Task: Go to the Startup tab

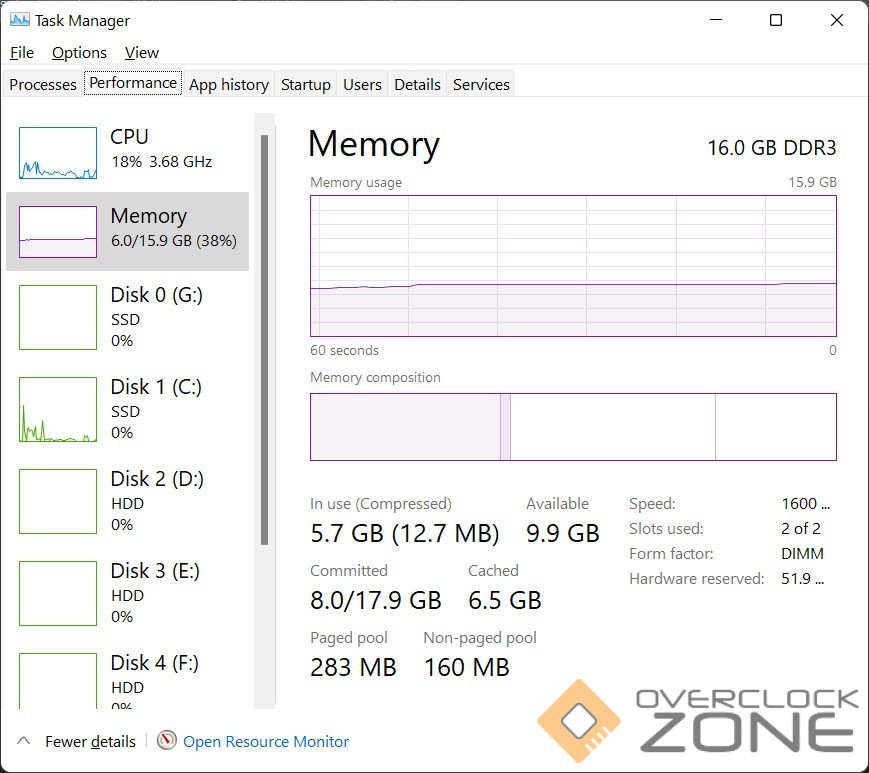Action: click(306, 85)
